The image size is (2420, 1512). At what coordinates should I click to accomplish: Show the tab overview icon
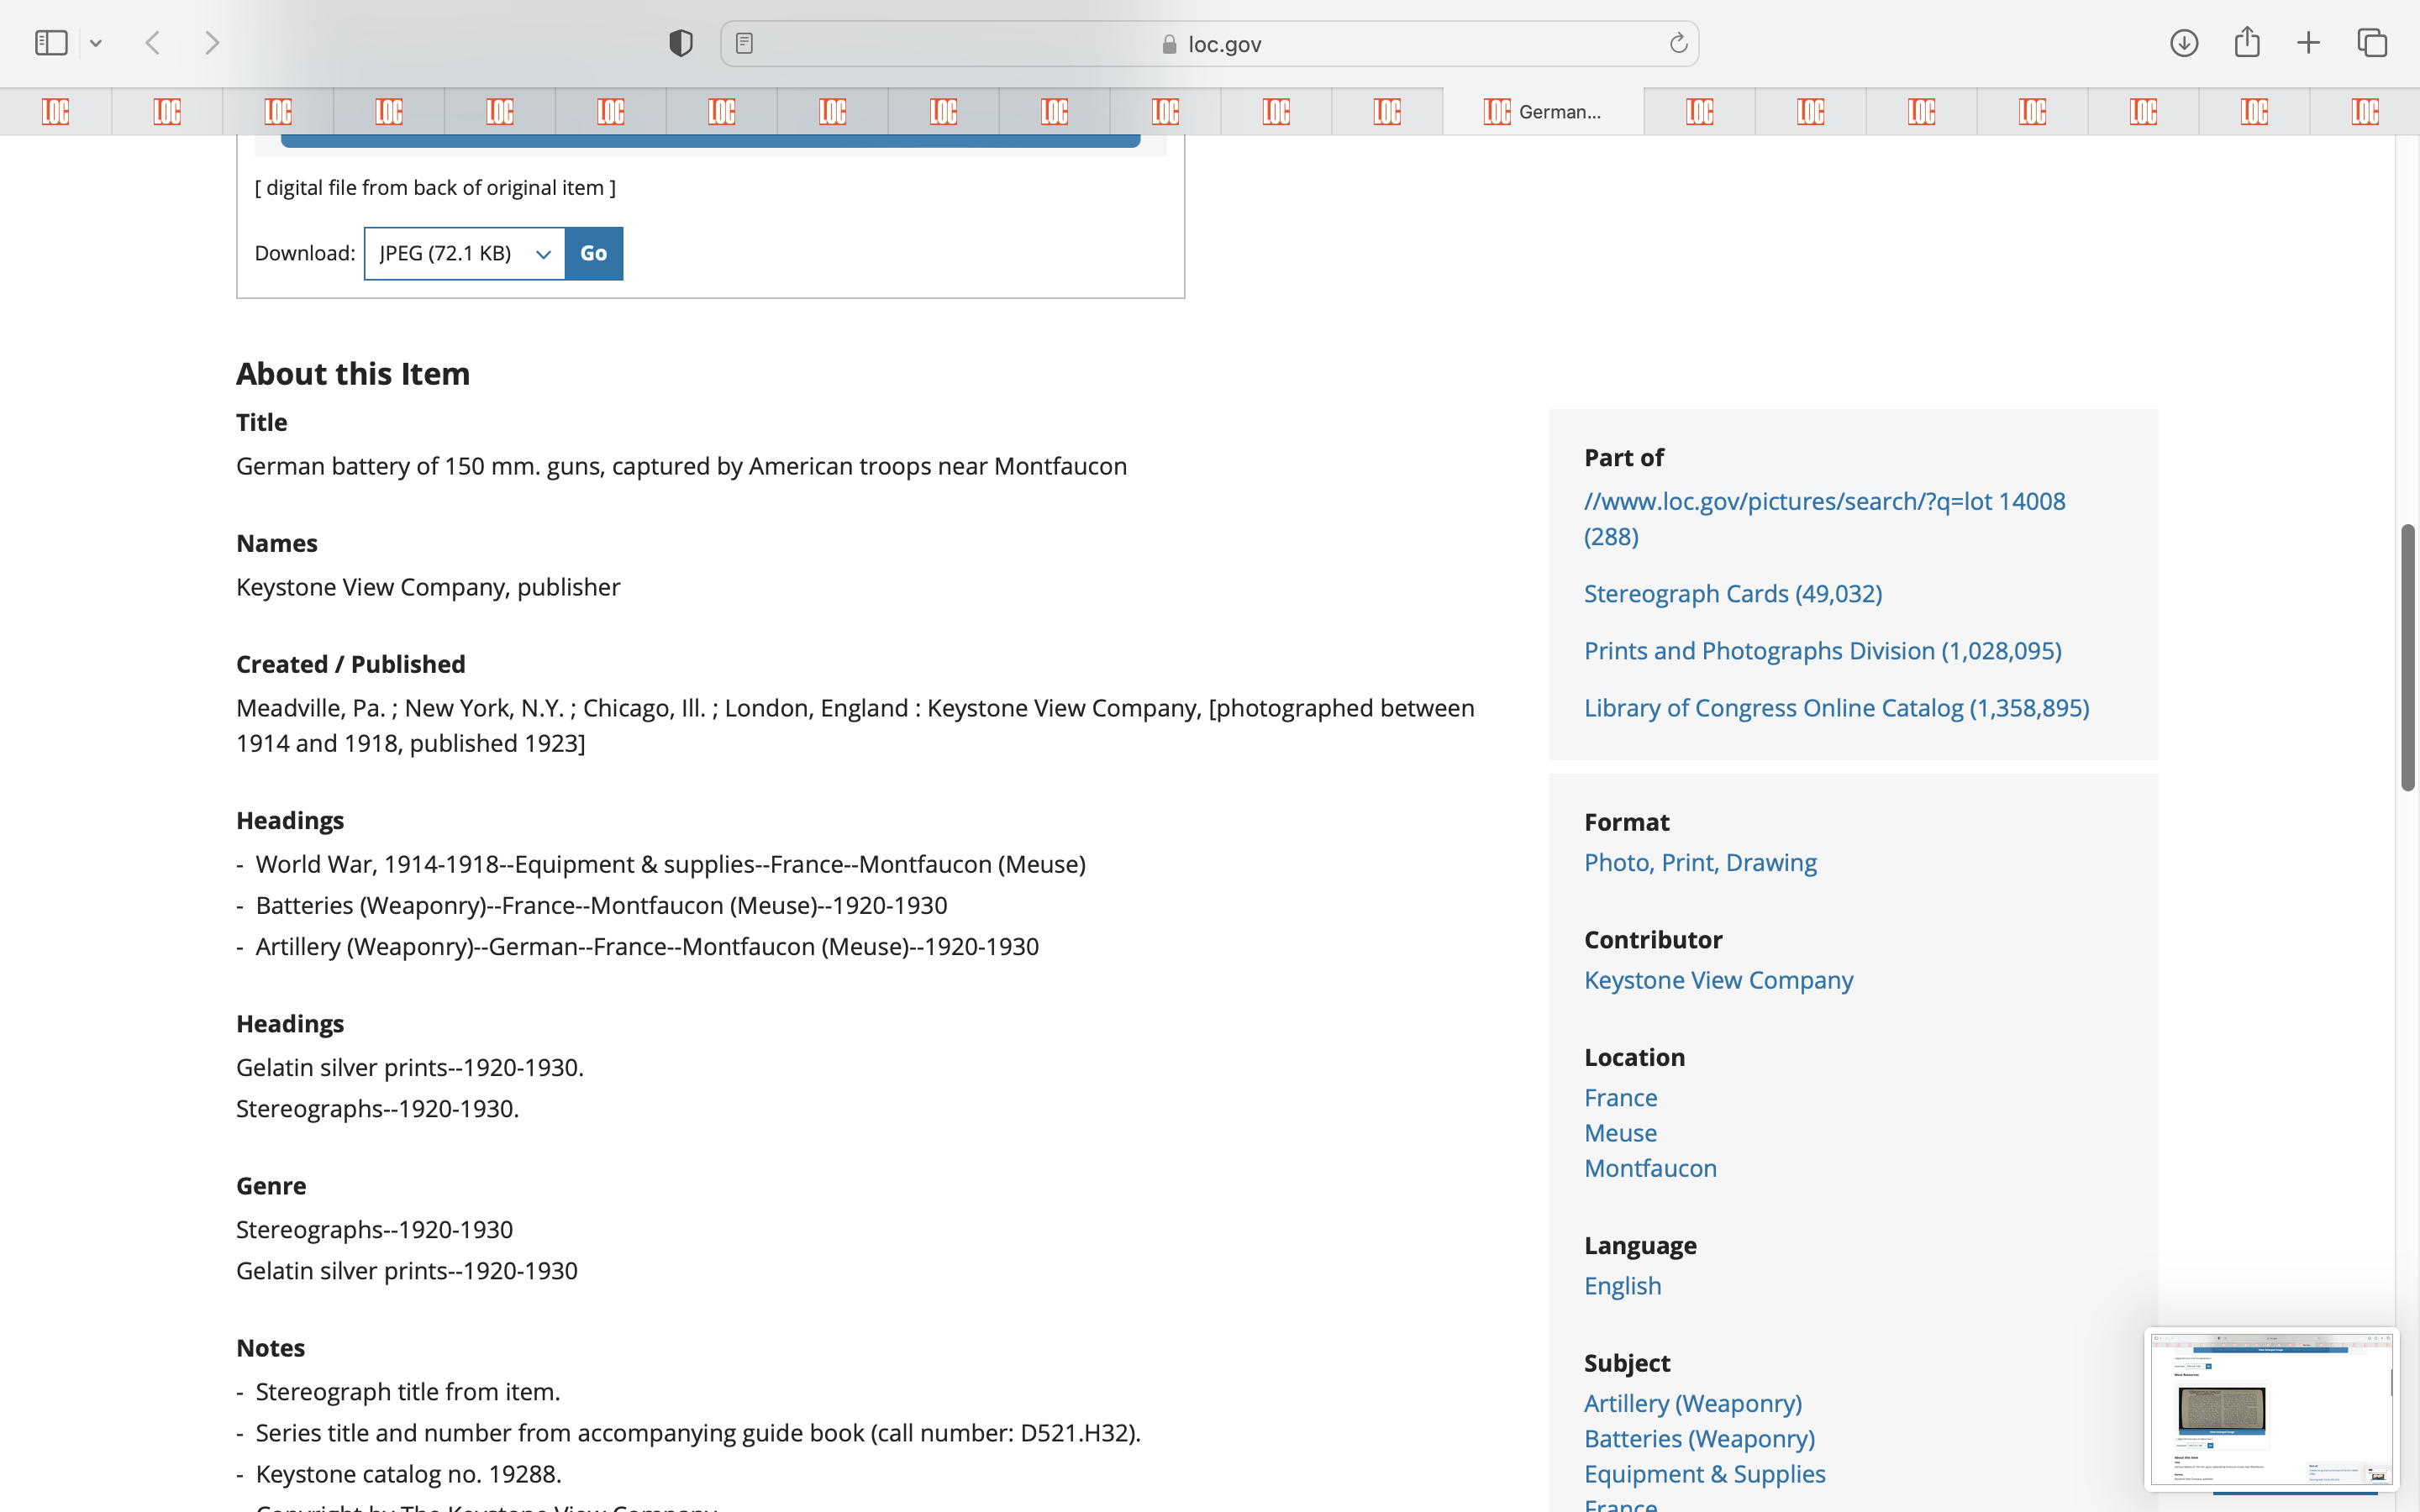pyautogui.click(x=2372, y=43)
